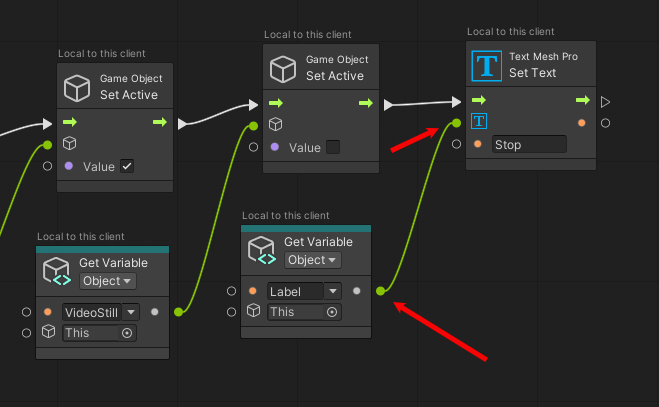Screen dimensions: 659x407
Task: Click flow output arrow on middle Set Active
Action: pyautogui.click(x=366, y=103)
